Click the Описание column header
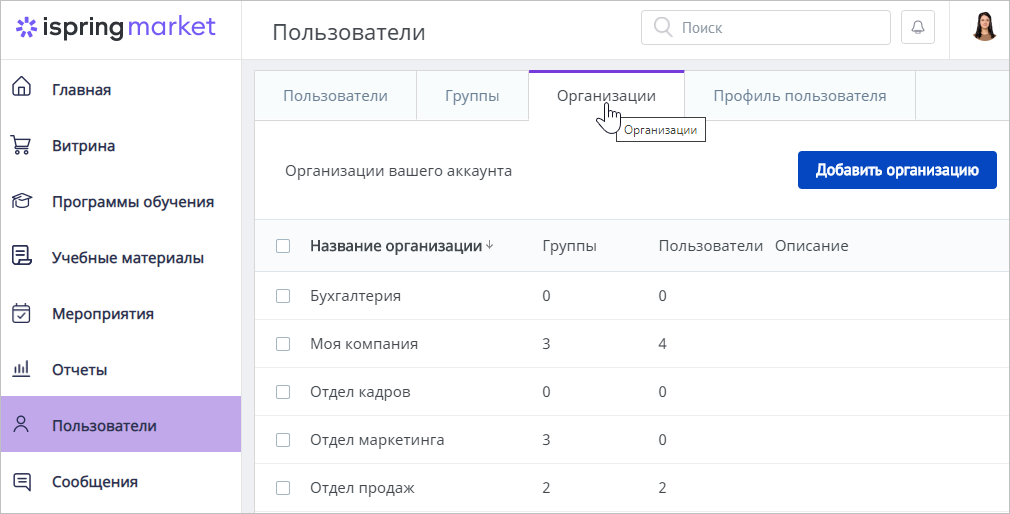 [812, 246]
